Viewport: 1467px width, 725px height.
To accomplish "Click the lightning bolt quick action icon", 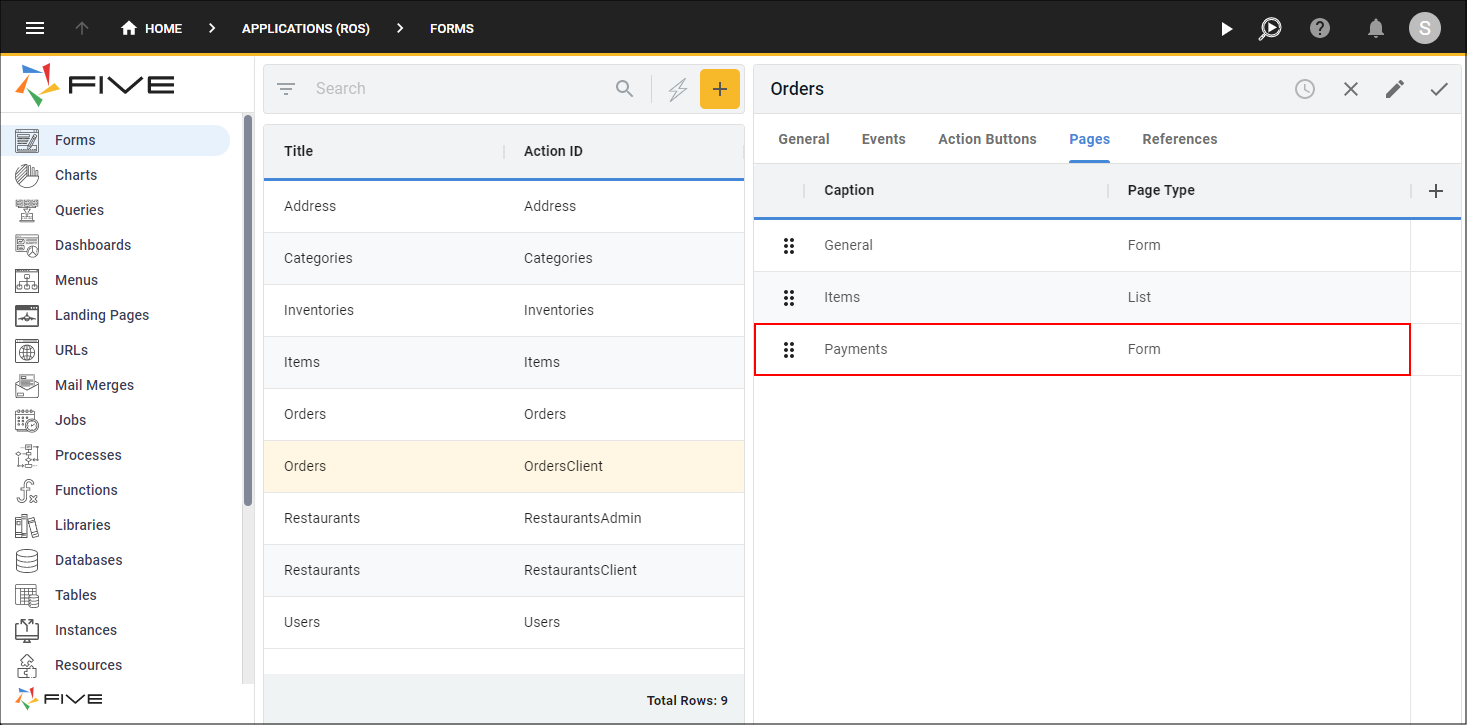I will point(678,89).
